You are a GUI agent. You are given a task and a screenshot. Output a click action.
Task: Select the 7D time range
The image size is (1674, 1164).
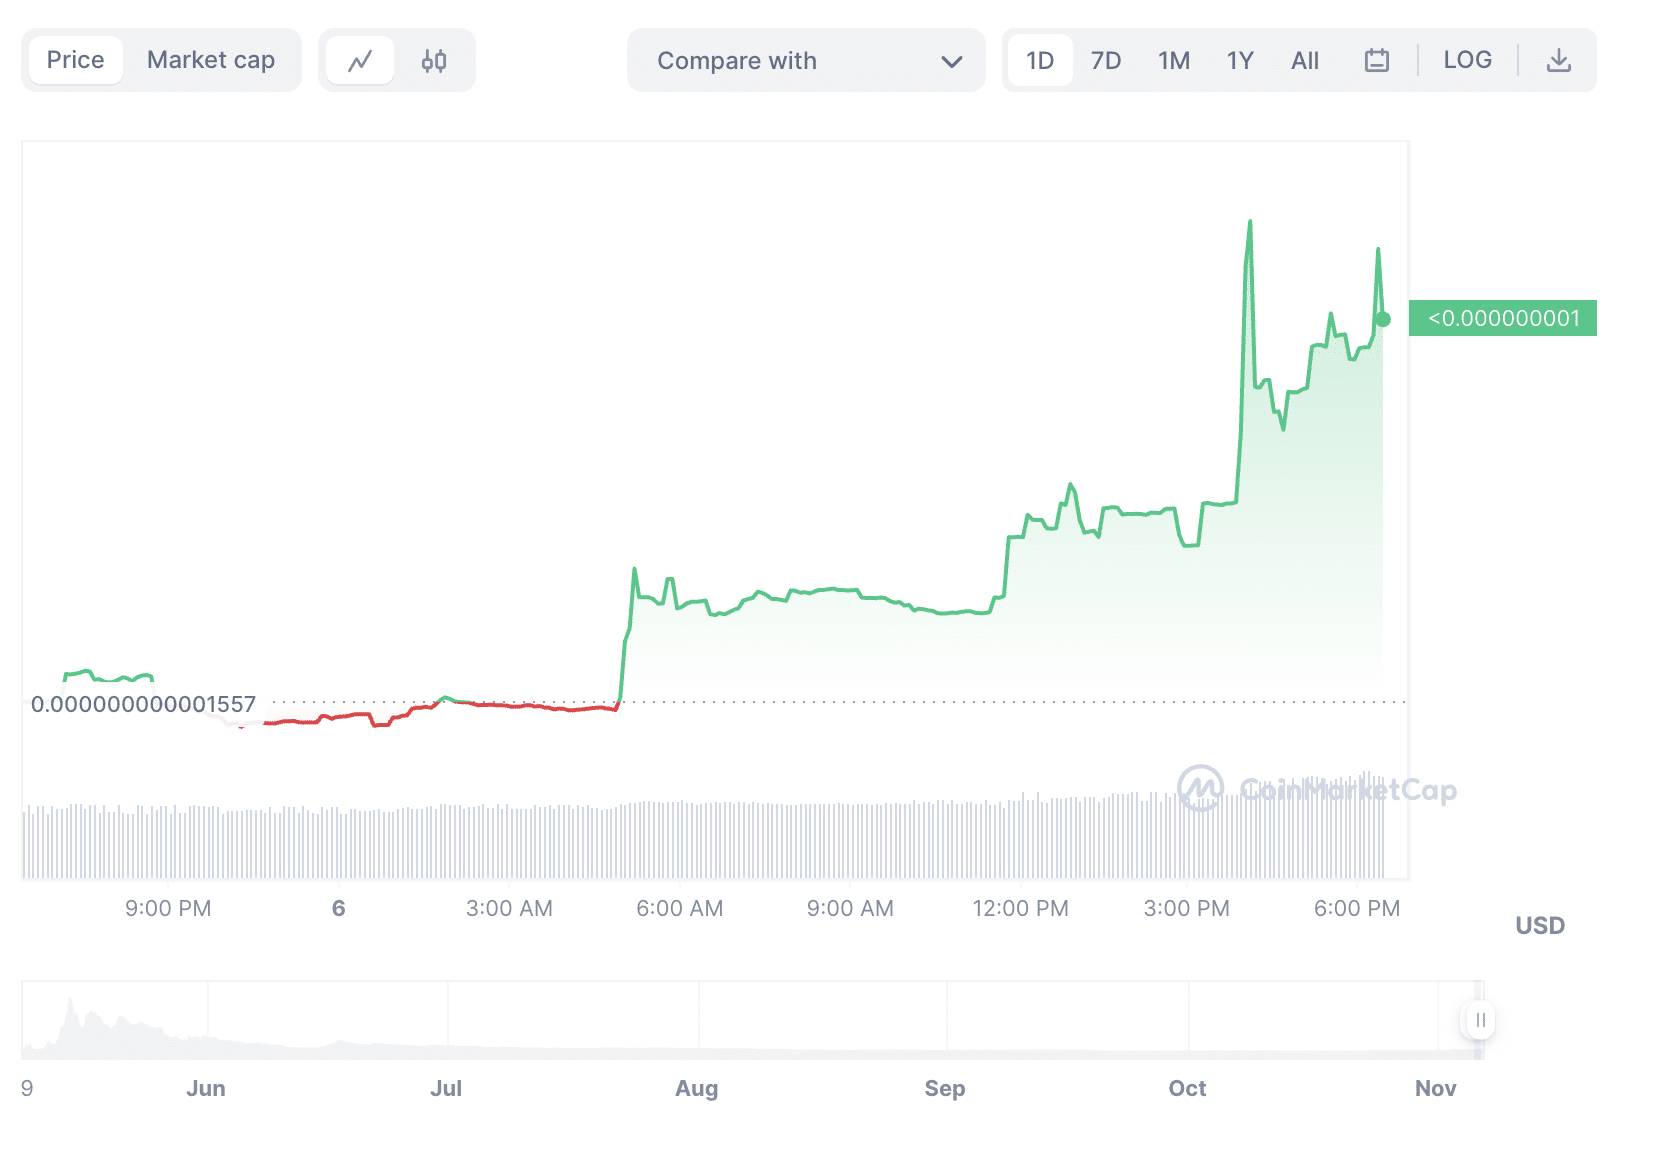pyautogui.click(x=1106, y=61)
